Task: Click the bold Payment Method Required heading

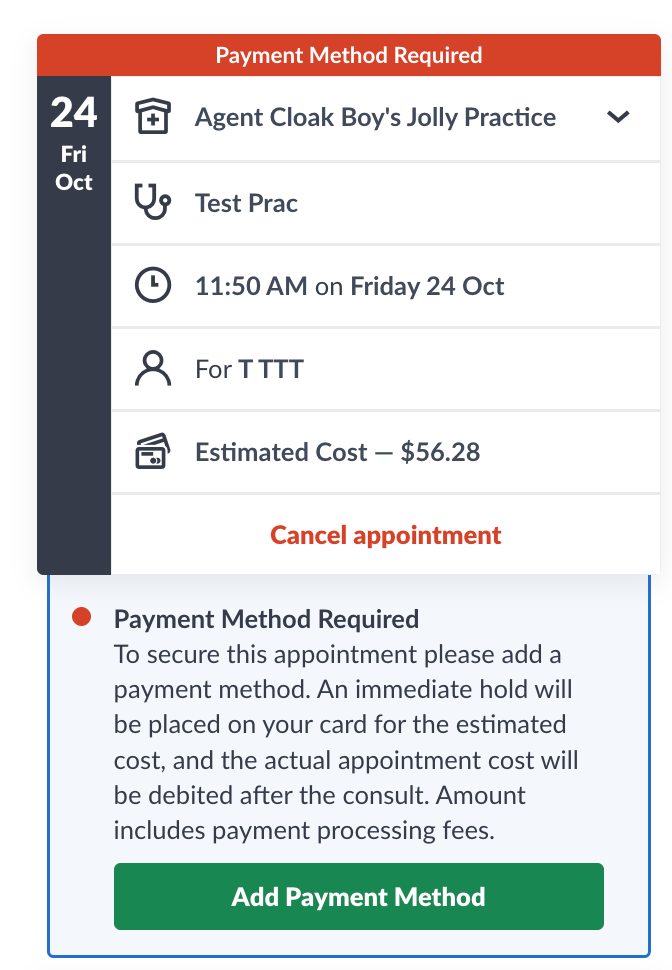Action: 266,618
